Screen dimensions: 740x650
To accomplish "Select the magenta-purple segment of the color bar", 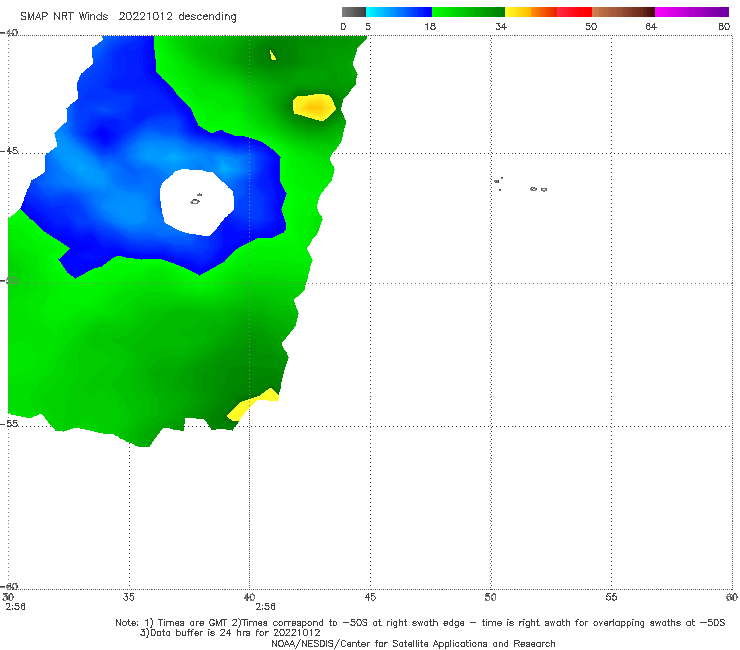I will 692,12.
